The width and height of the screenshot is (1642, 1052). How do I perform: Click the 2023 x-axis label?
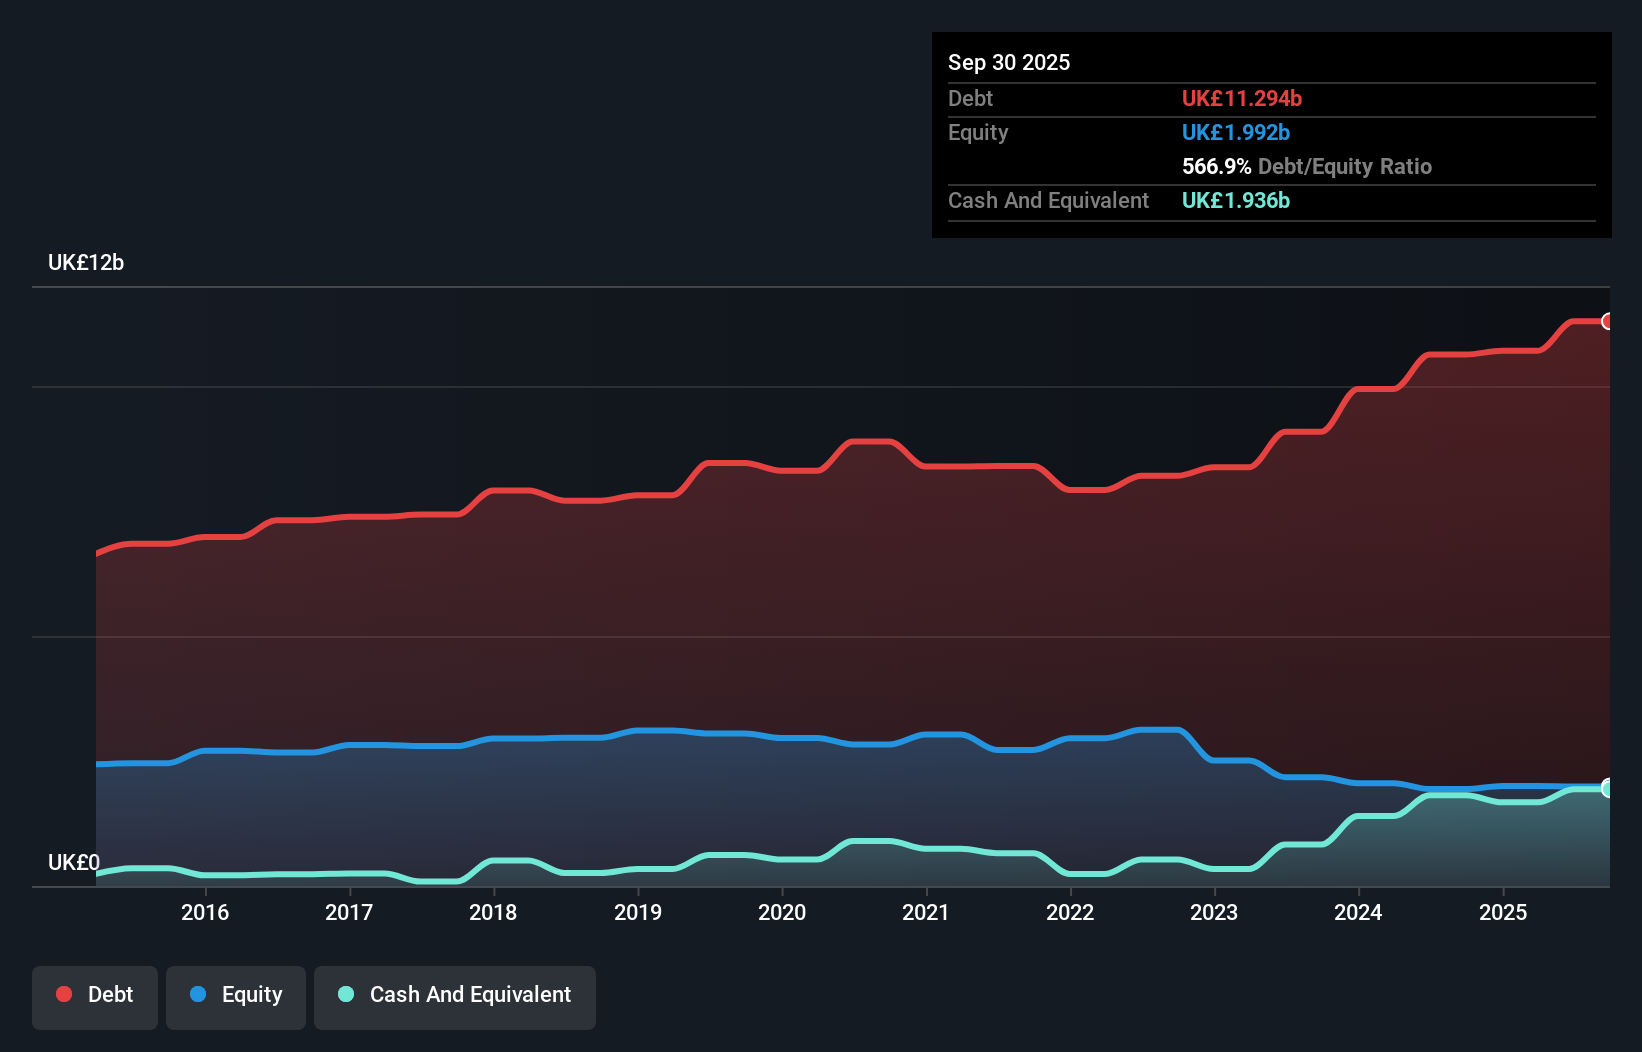click(x=1214, y=912)
